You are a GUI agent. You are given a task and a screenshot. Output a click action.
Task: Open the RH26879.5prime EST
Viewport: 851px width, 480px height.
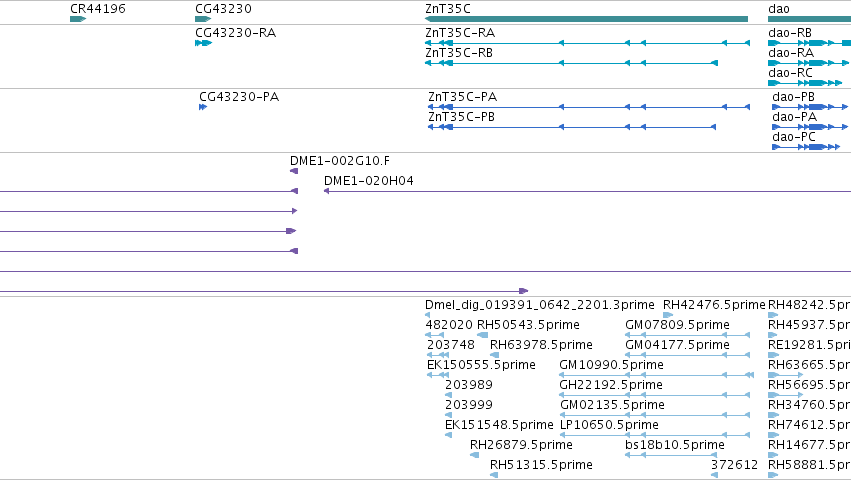coord(521,445)
